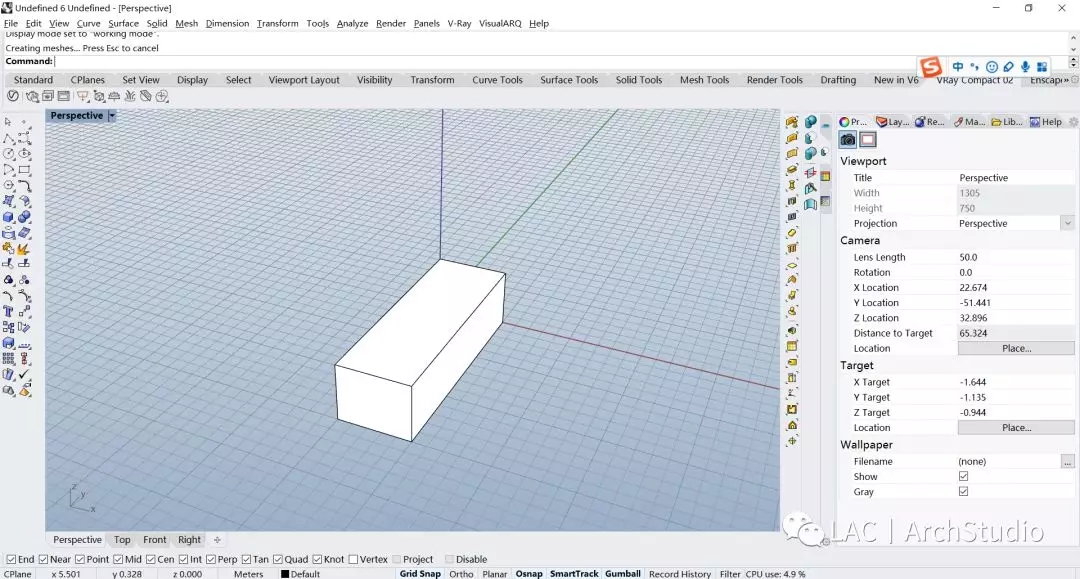The height and width of the screenshot is (579, 1080).
Task: Select the Arc tool
Action: tap(8, 169)
